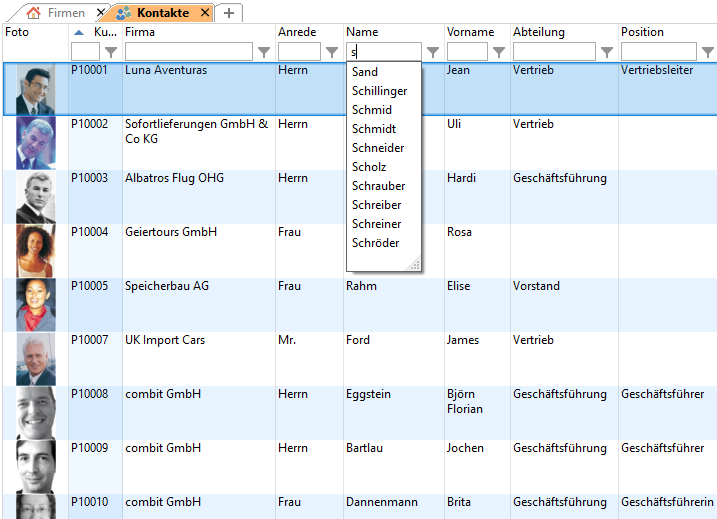Open the photo thumbnail of contact P10004
This screenshot has height=519, width=717.
pos(35,251)
